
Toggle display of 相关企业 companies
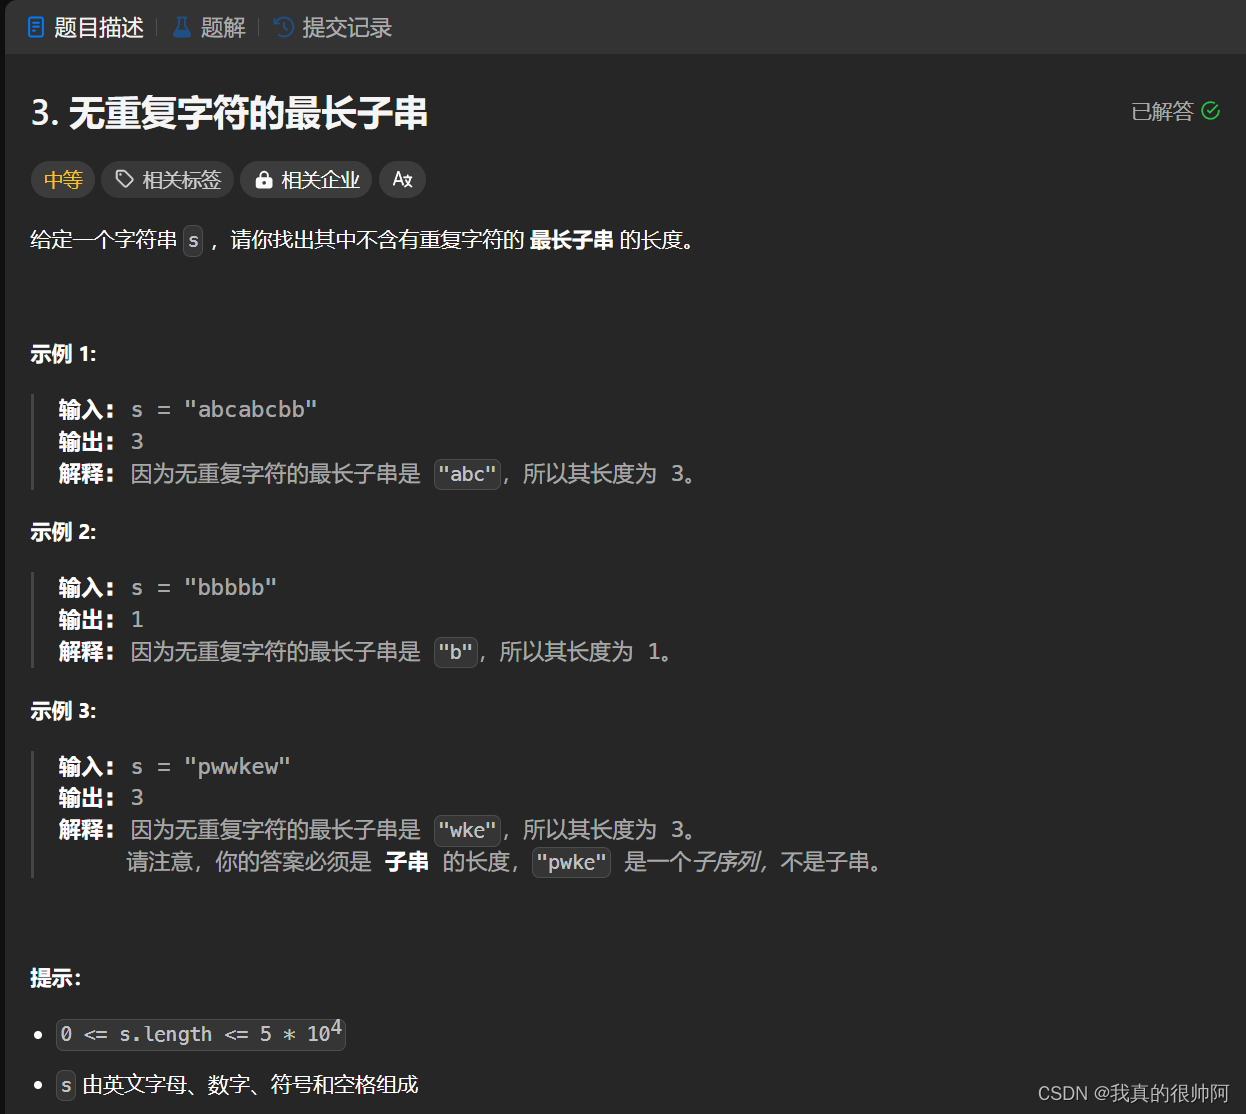click(x=306, y=179)
